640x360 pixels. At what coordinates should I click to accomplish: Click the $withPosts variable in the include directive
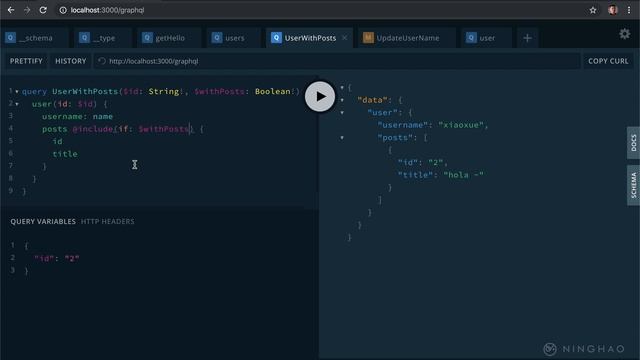(x=164, y=129)
